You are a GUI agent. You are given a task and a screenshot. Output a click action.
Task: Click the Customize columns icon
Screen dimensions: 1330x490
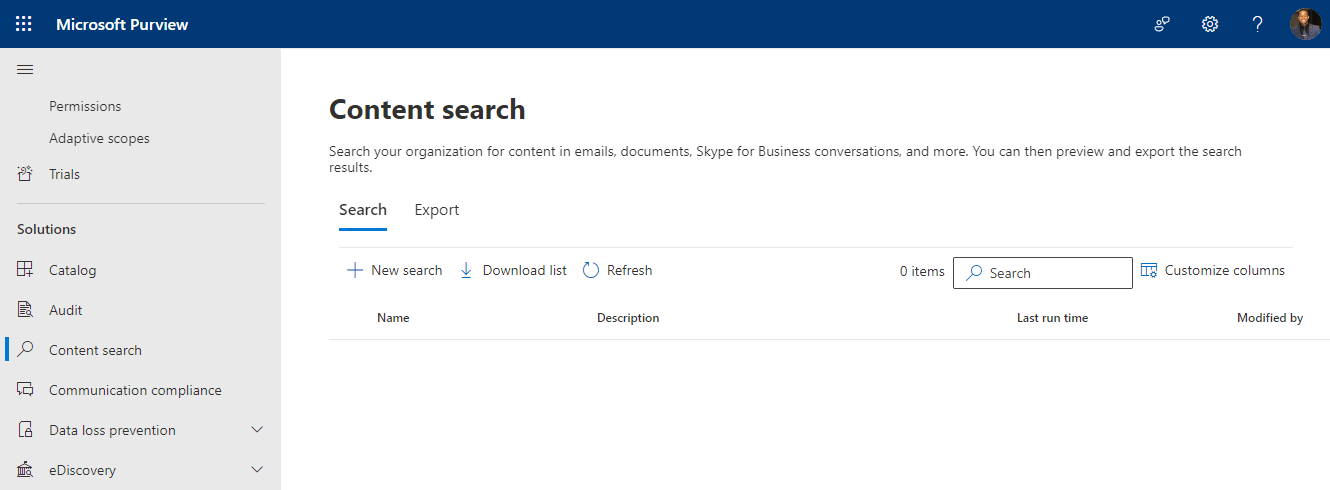1149,270
